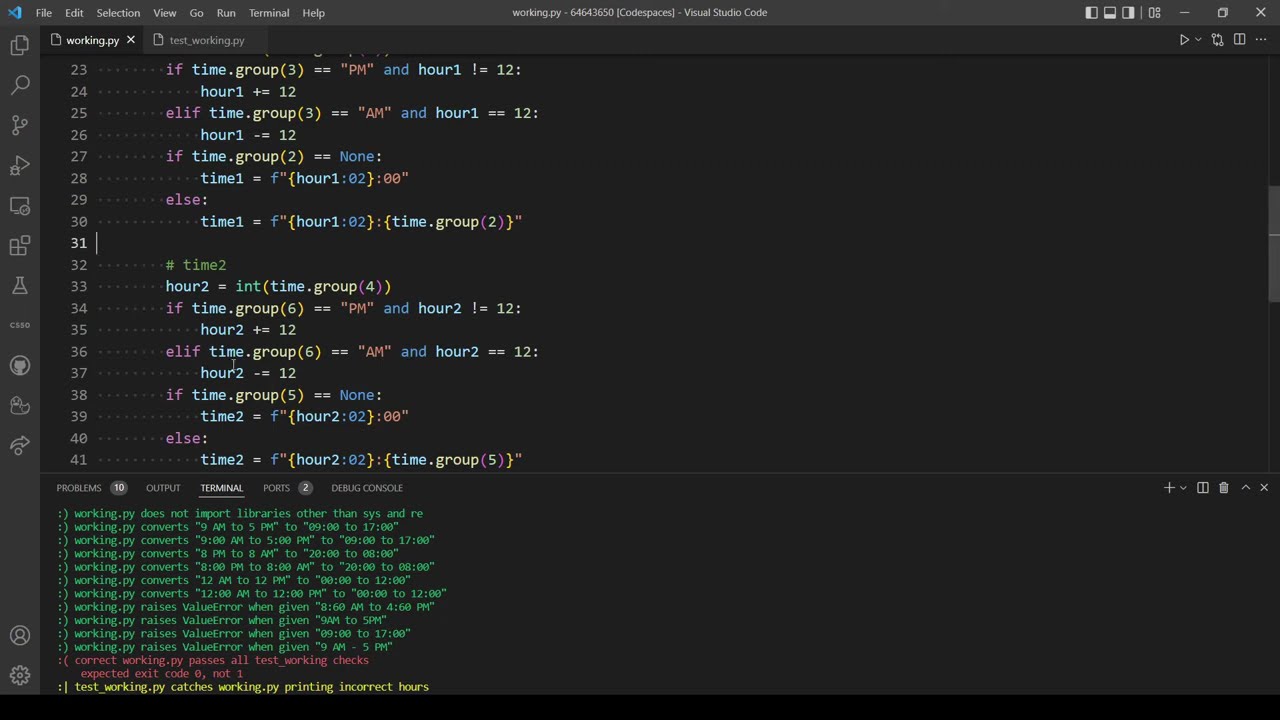Click 'hour2 -= 12' on line 37
1280x720 pixels.
tap(248, 373)
